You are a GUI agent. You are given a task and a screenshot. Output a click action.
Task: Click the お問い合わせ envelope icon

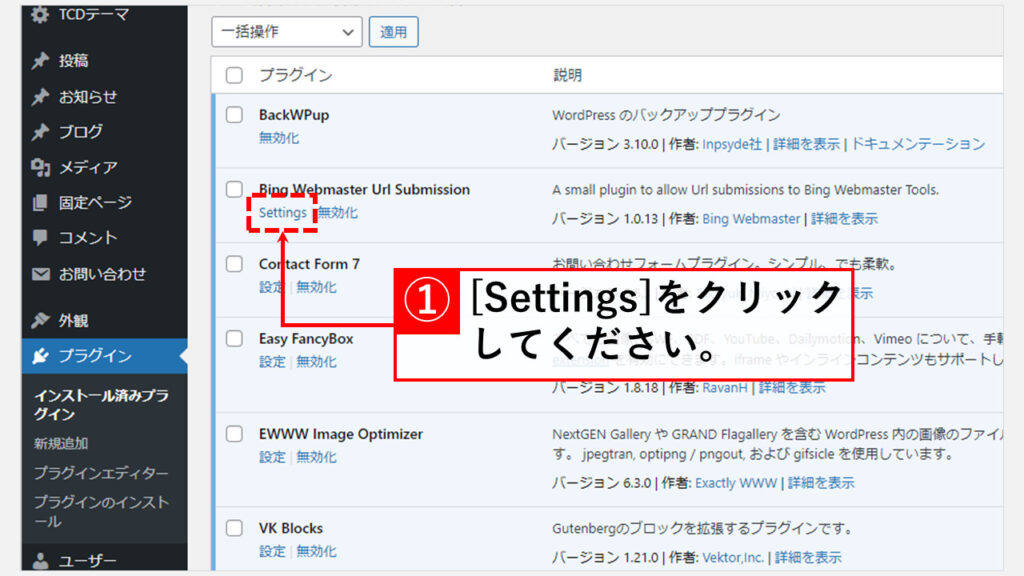[40, 274]
